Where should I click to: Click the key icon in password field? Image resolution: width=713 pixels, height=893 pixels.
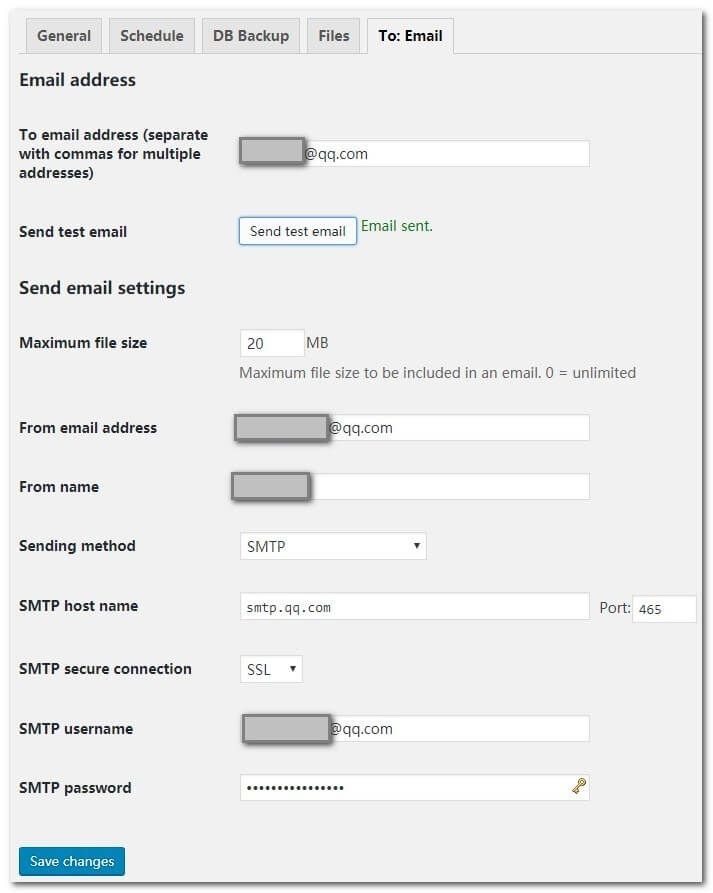pos(578,787)
